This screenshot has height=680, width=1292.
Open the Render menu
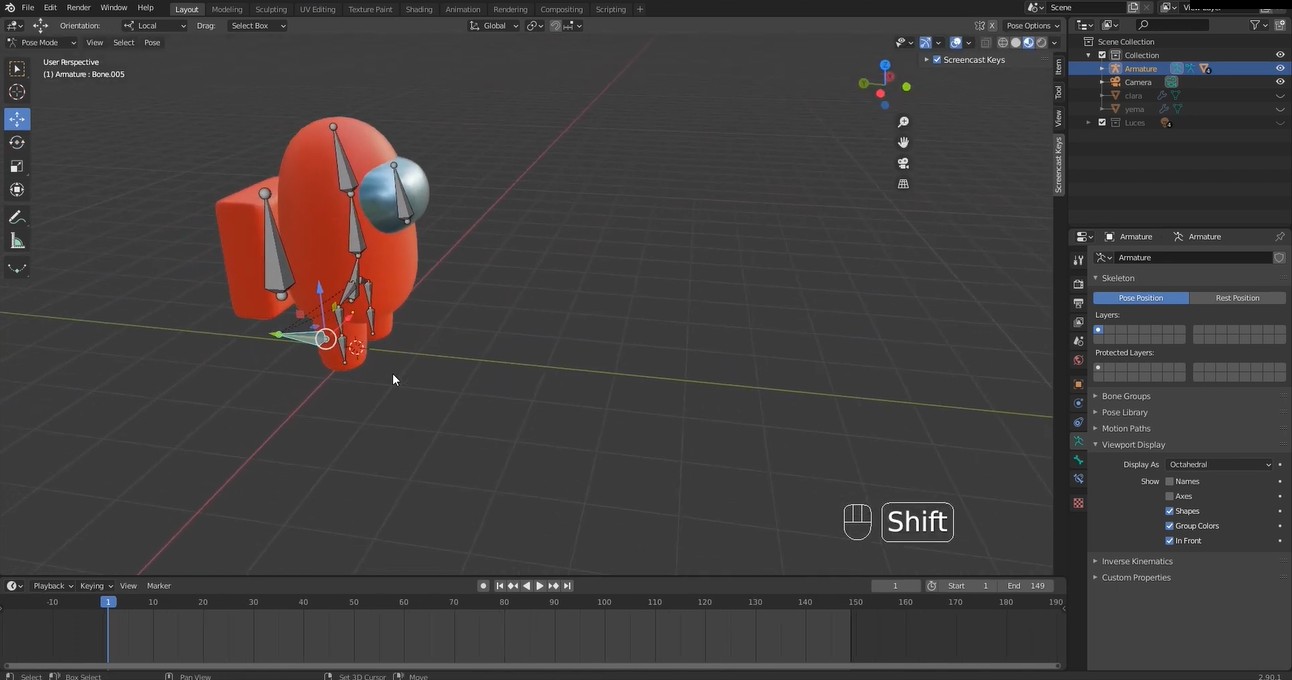pyautogui.click(x=78, y=8)
